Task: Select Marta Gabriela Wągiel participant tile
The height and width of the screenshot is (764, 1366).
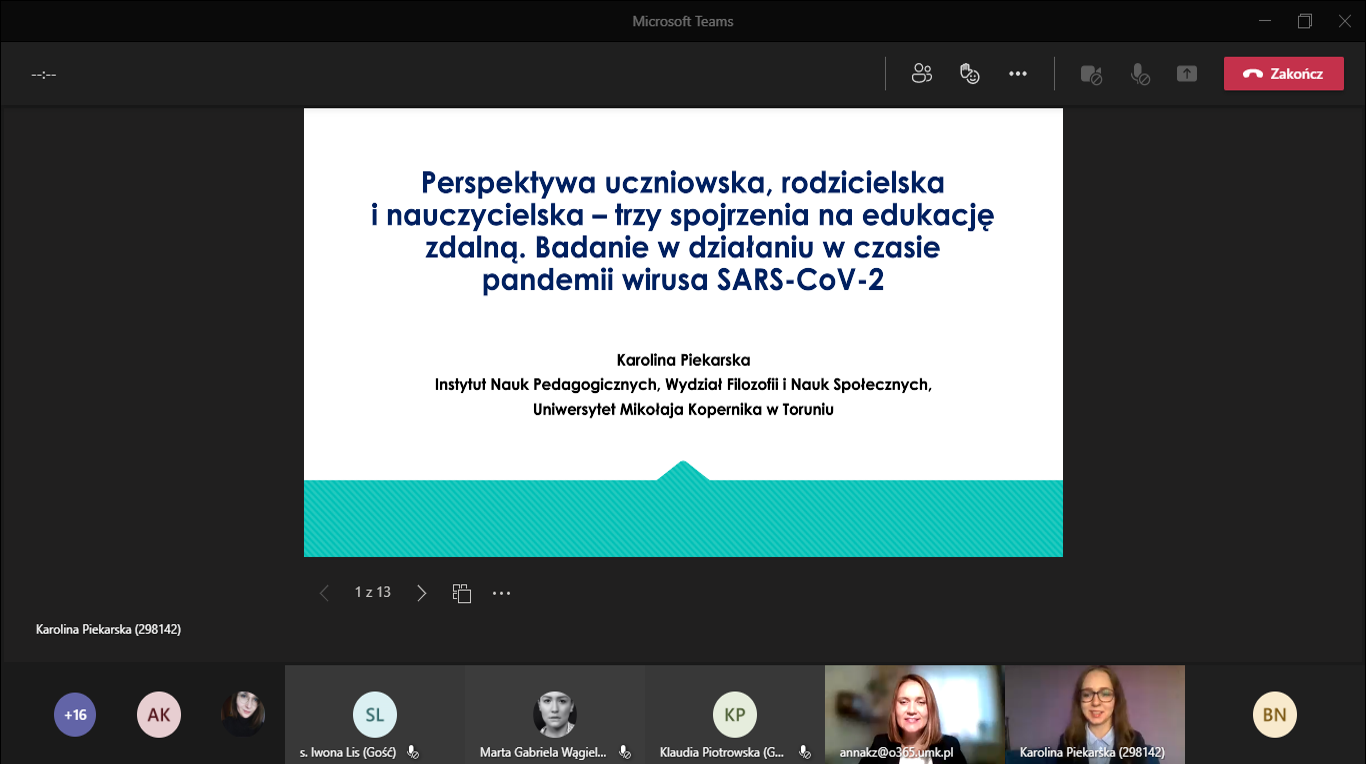Action: click(555, 715)
